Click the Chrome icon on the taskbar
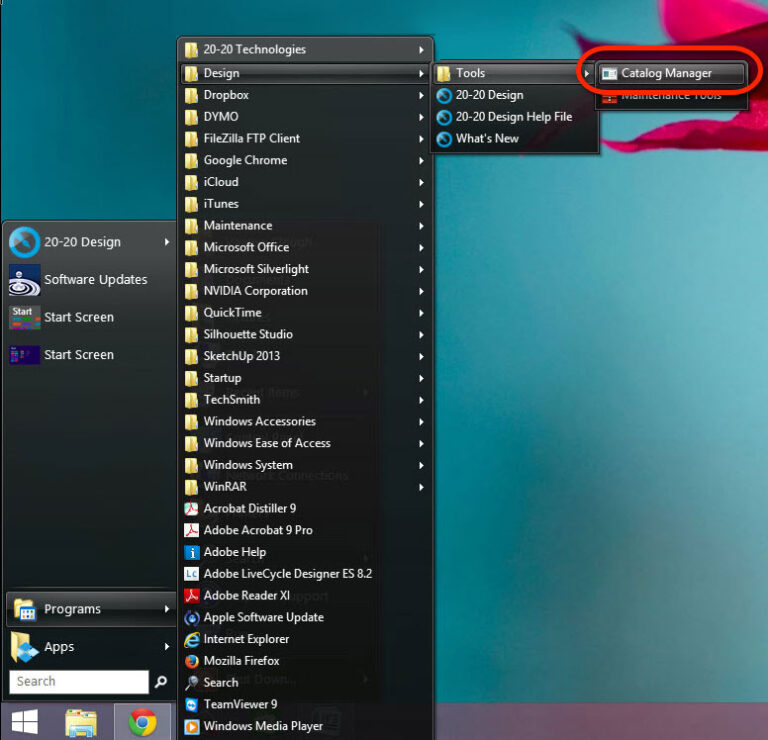 [142, 722]
